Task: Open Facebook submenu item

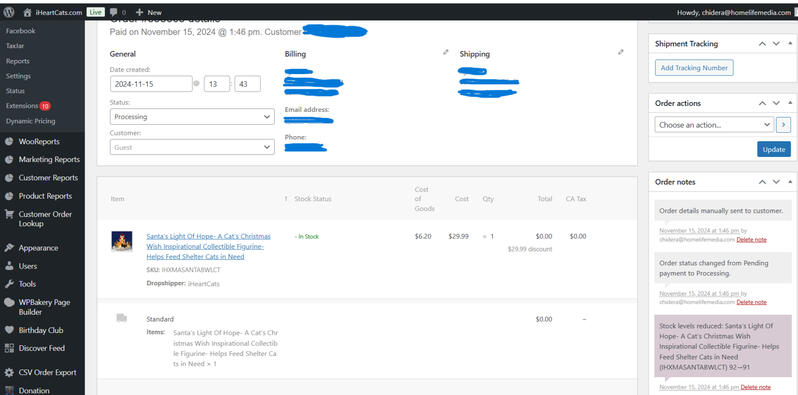Action: tap(21, 31)
